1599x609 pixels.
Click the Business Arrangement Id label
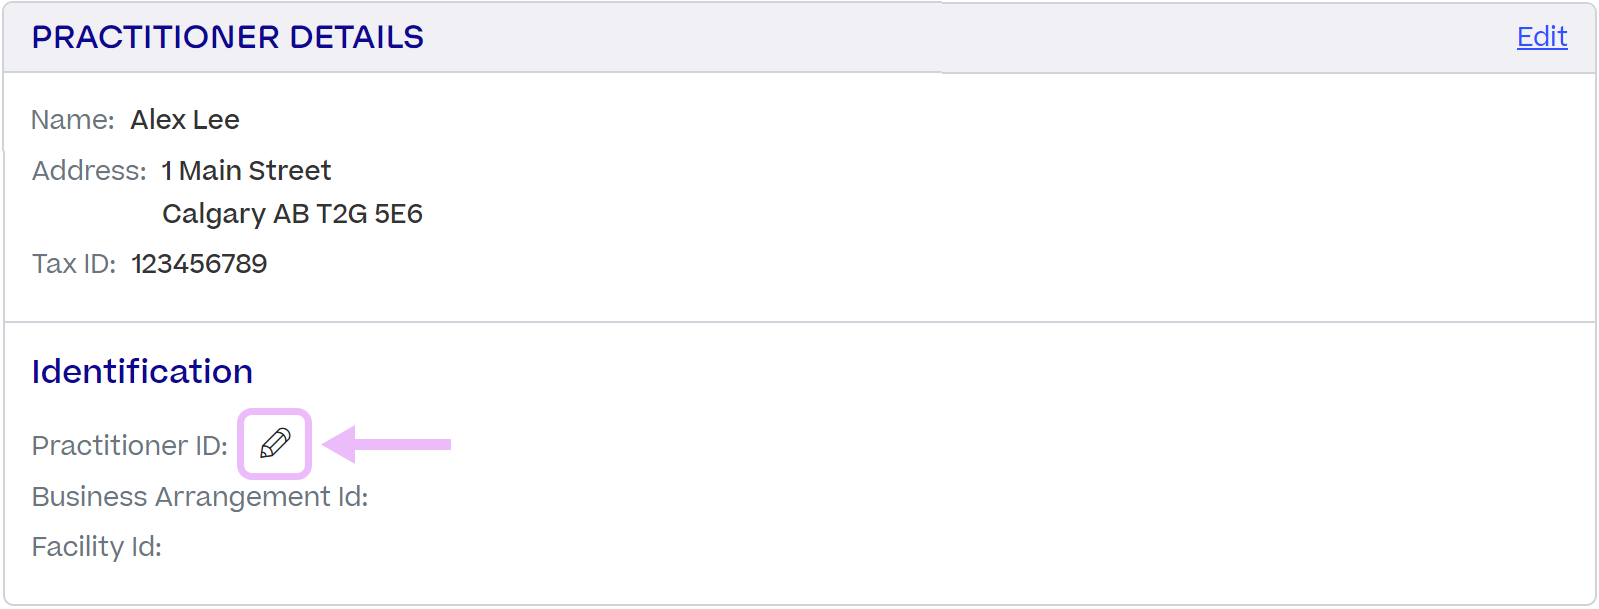point(200,497)
